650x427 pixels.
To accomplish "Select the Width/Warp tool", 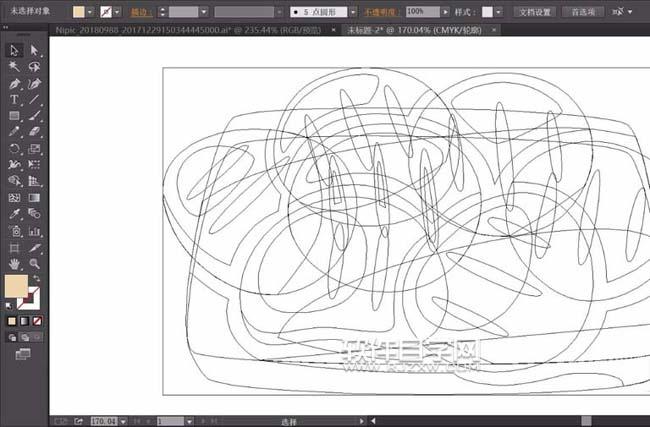I will pos(14,165).
